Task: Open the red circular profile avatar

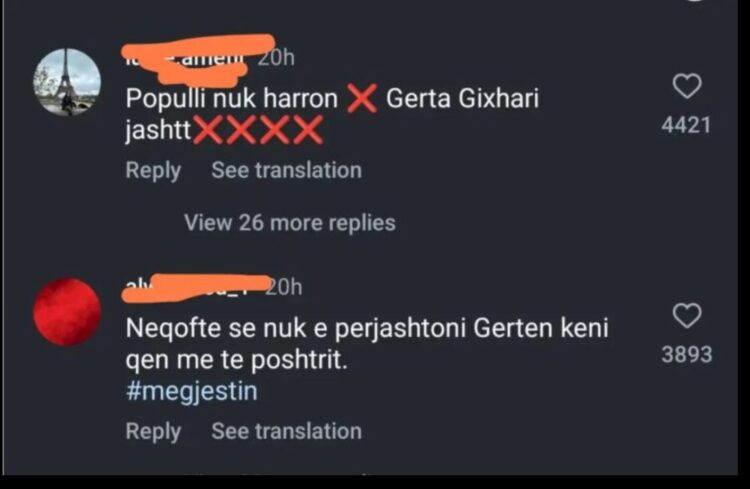Action: (67, 312)
